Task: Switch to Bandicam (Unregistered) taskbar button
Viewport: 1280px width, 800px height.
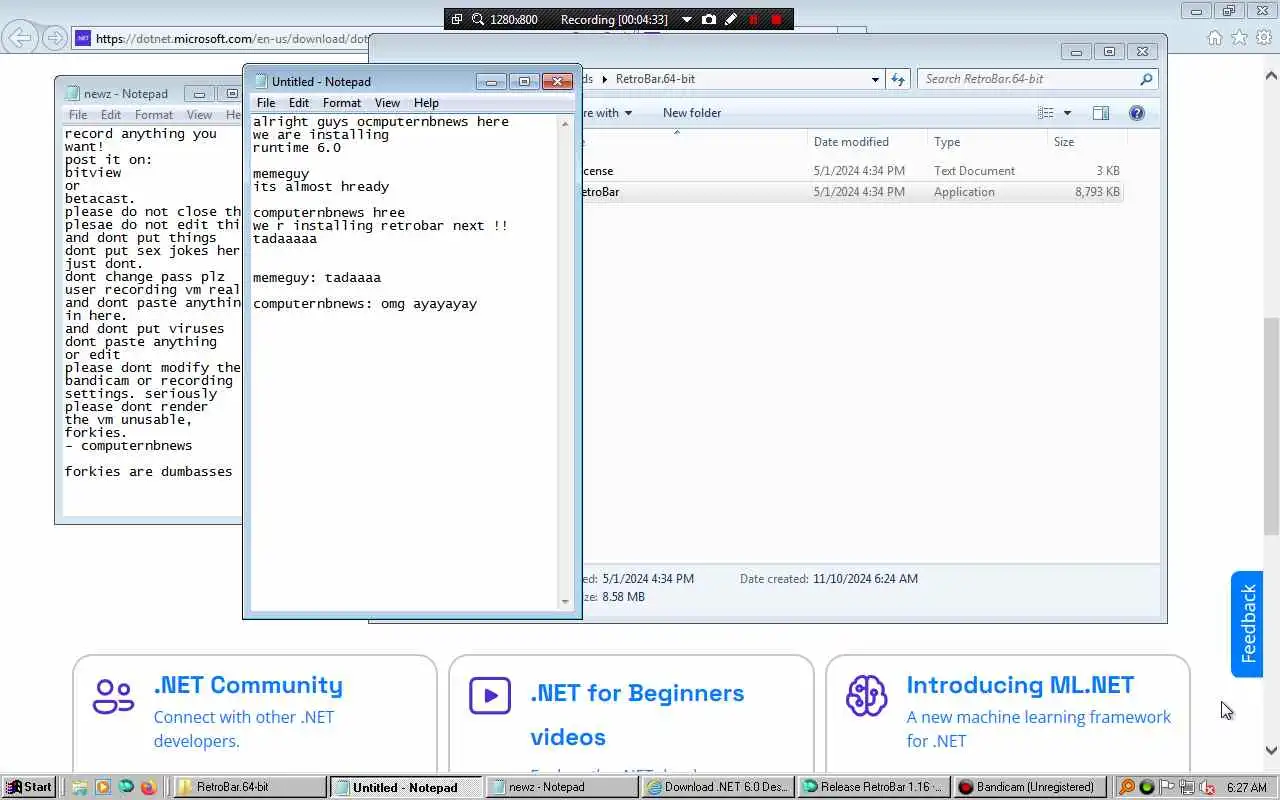Action: (x=1029, y=787)
